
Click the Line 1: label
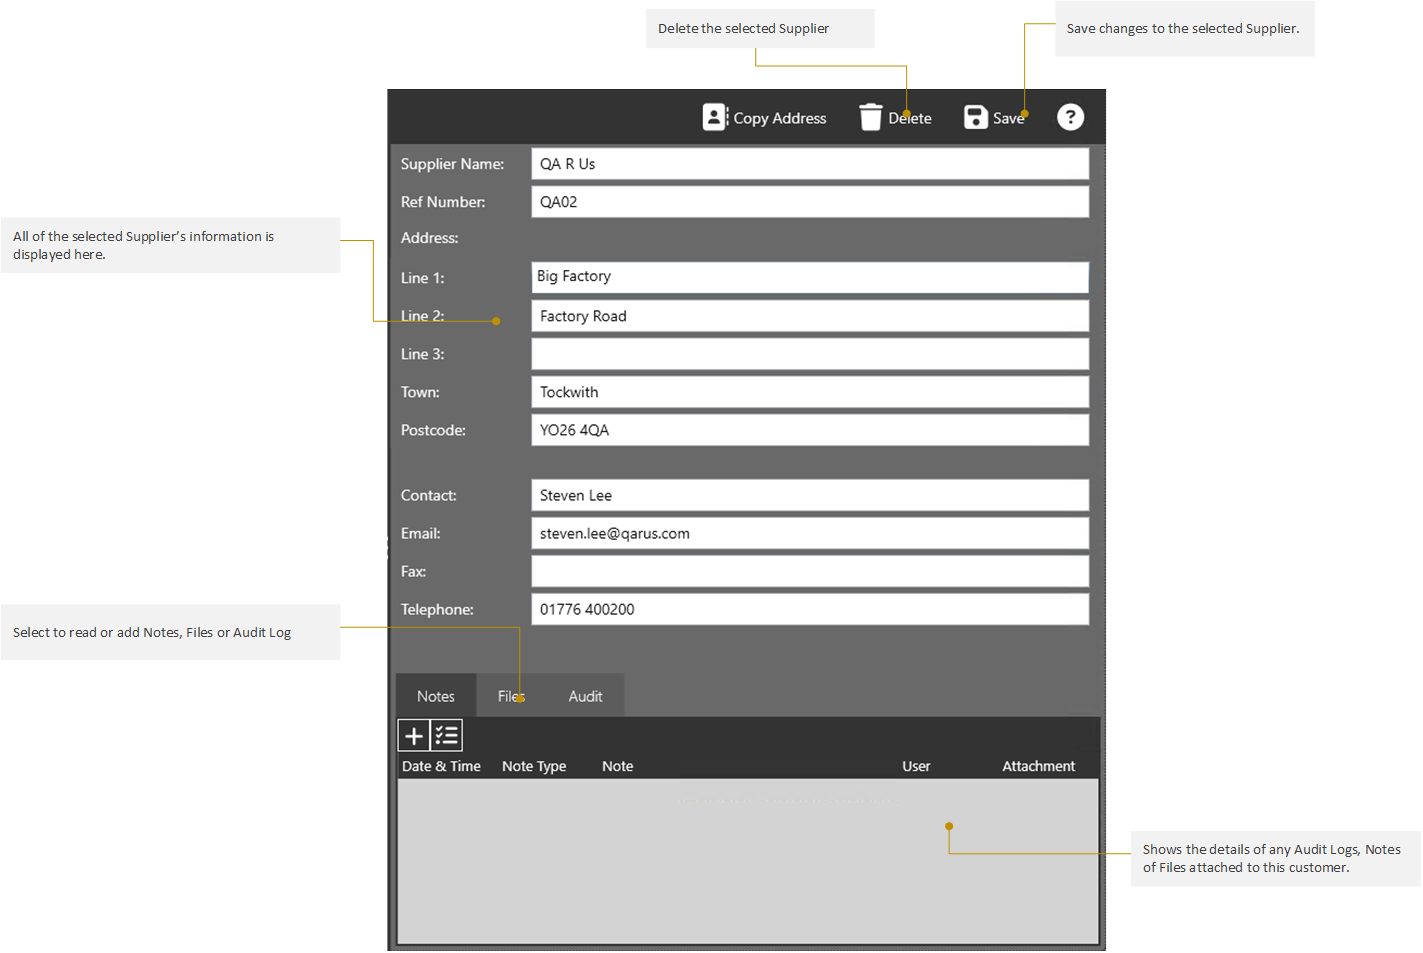[422, 278]
